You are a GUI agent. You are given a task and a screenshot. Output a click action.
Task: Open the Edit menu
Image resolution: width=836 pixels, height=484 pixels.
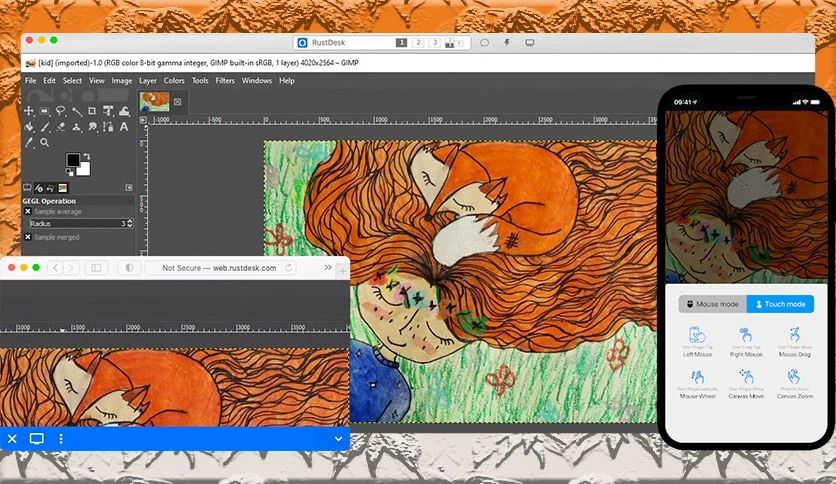coord(49,80)
